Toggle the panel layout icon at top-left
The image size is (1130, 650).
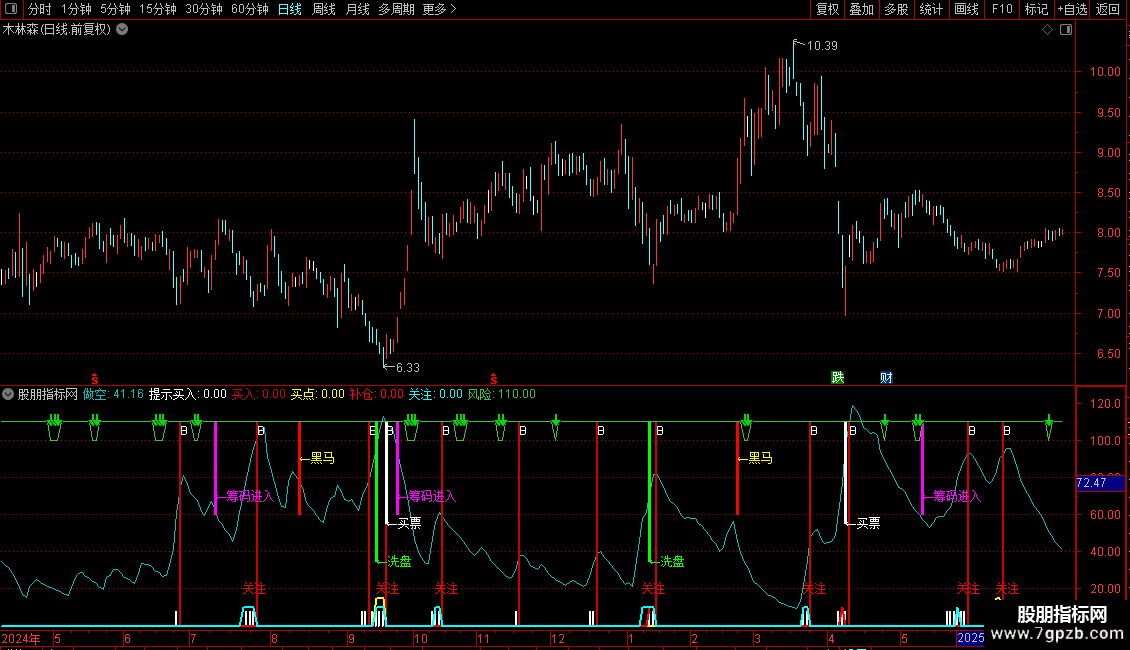(11, 9)
